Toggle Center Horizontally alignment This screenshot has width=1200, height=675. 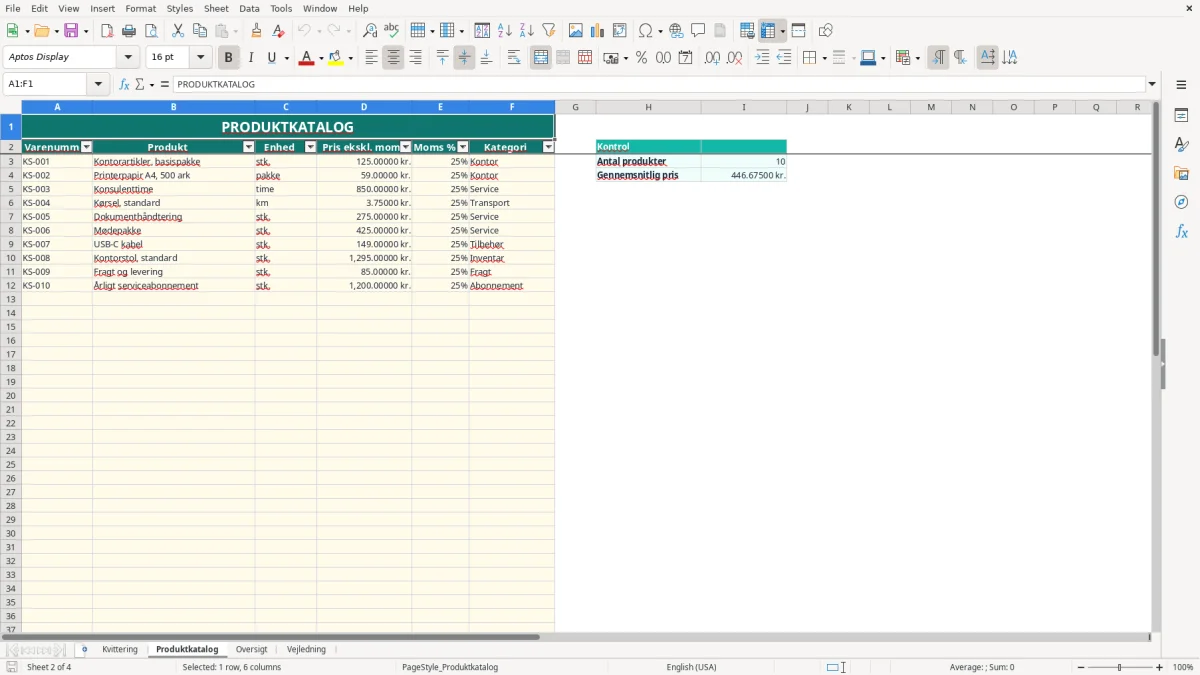[393, 58]
